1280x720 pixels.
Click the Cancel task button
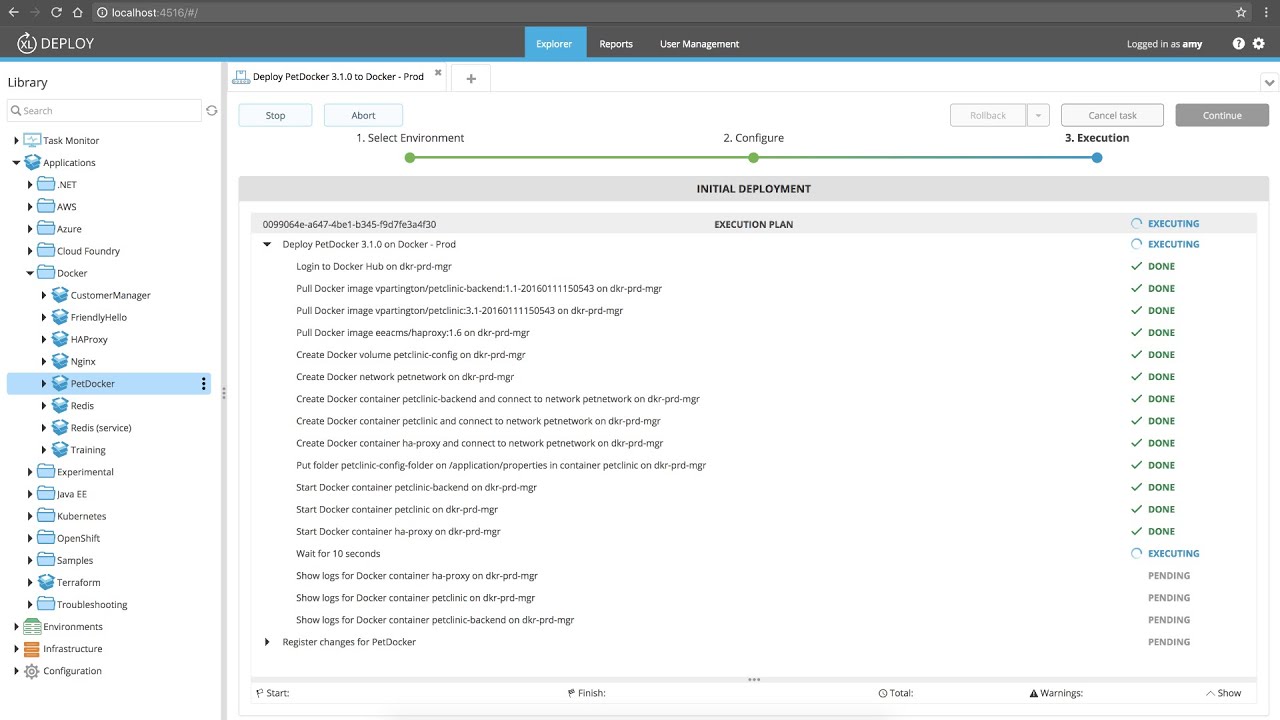pos(1112,115)
